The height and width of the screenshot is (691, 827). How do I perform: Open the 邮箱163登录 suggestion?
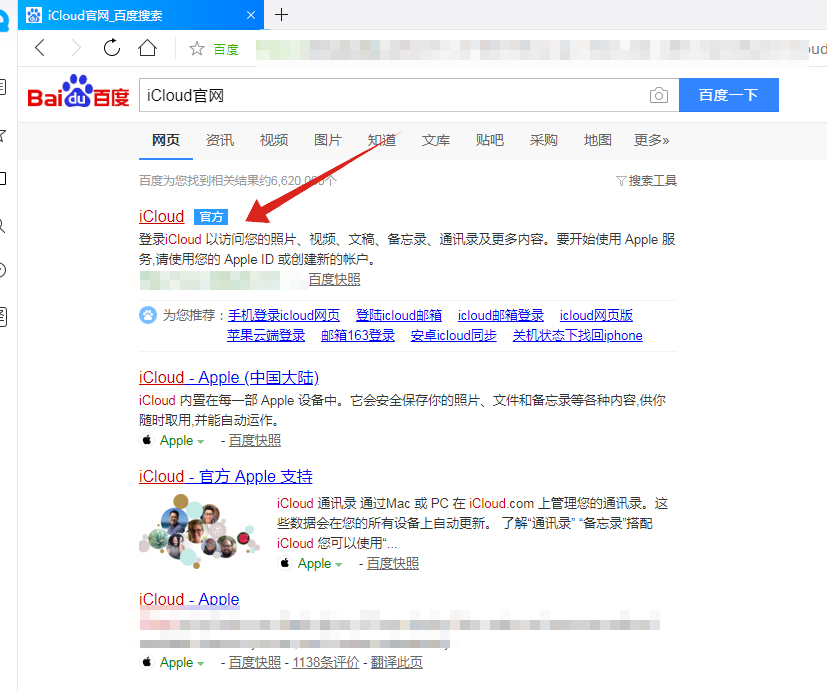pyautogui.click(x=358, y=335)
